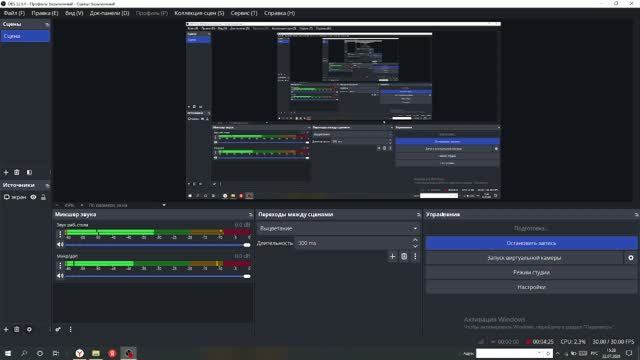Undock the Scenes panel
Image resolution: width=640 pixels, height=360 pixels.
tap(47, 24)
